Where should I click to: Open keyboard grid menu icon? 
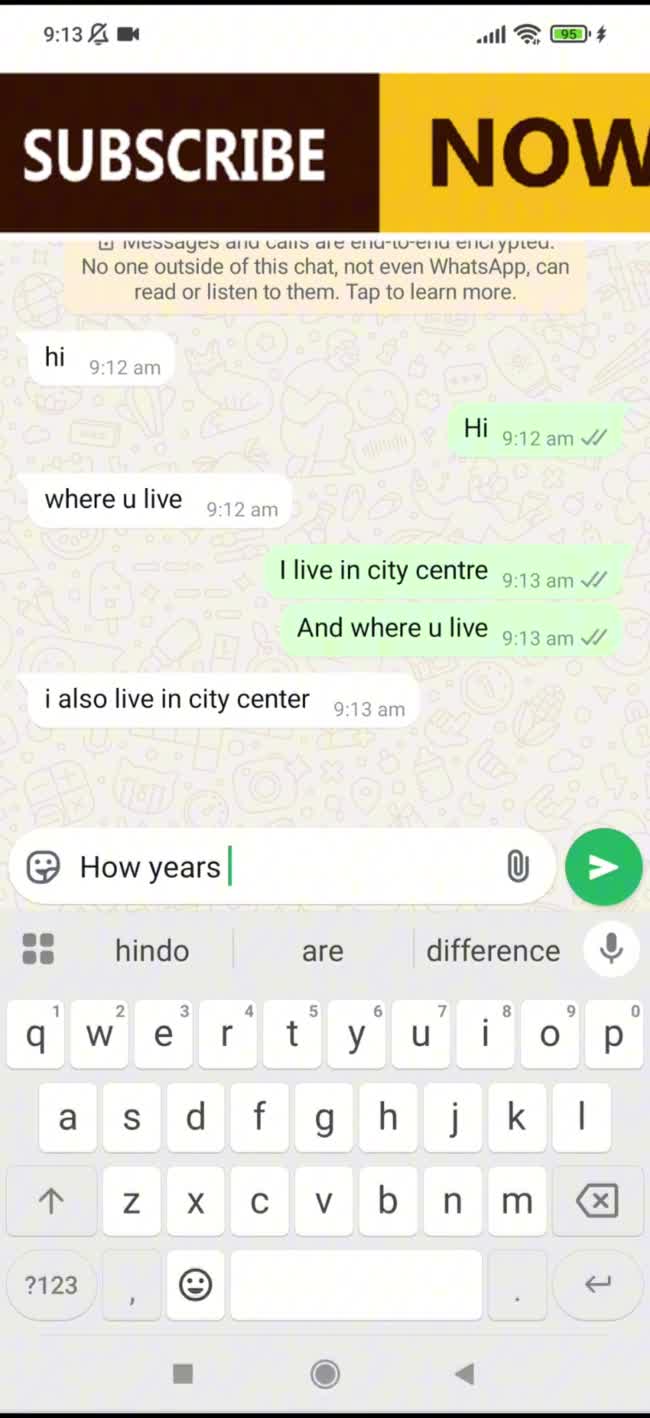click(x=38, y=949)
